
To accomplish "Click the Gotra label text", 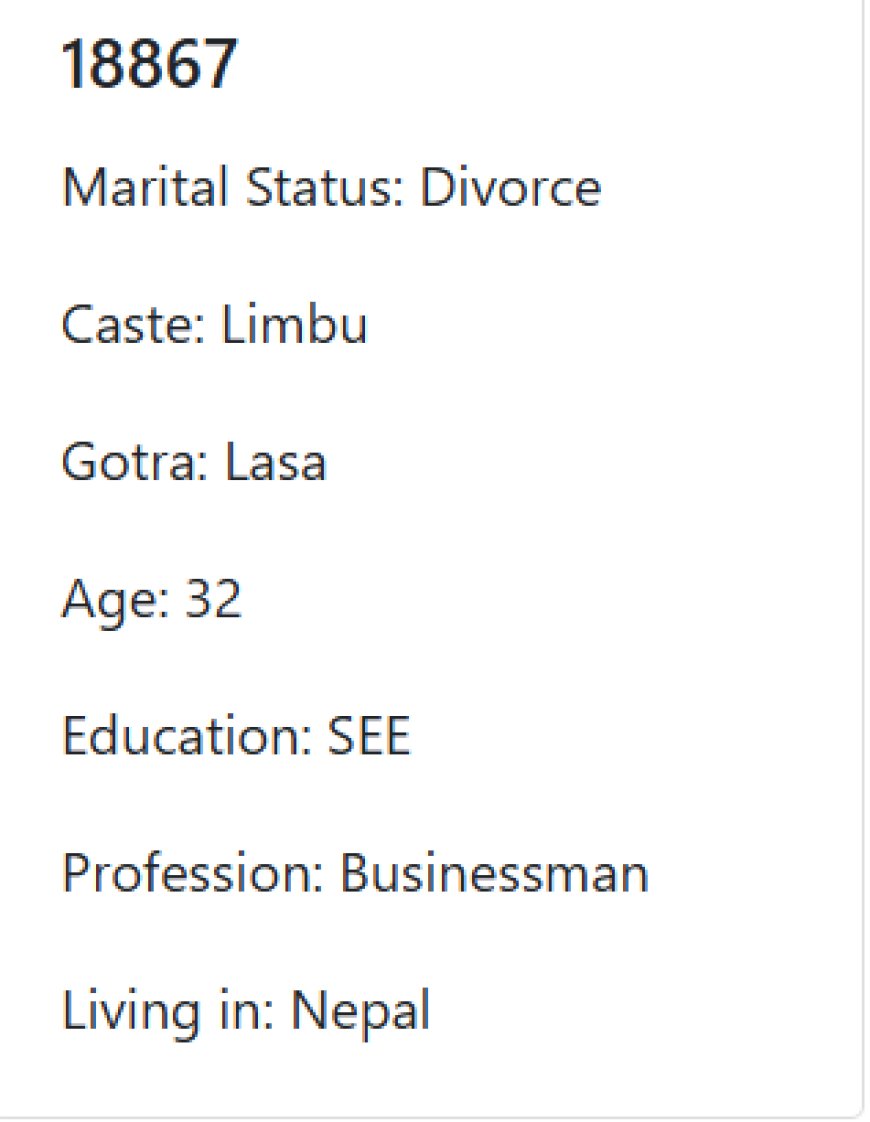I will click(x=135, y=462).
